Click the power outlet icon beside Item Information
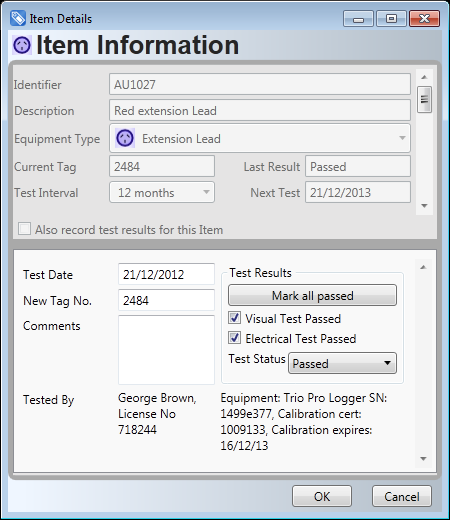Image resolution: width=450 pixels, height=520 pixels. pos(22,45)
